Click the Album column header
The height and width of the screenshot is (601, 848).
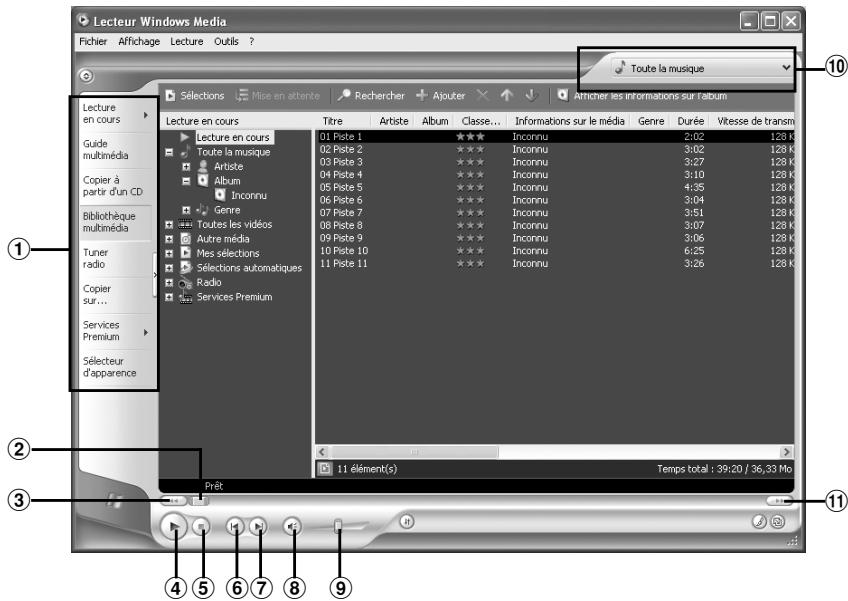point(435,121)
